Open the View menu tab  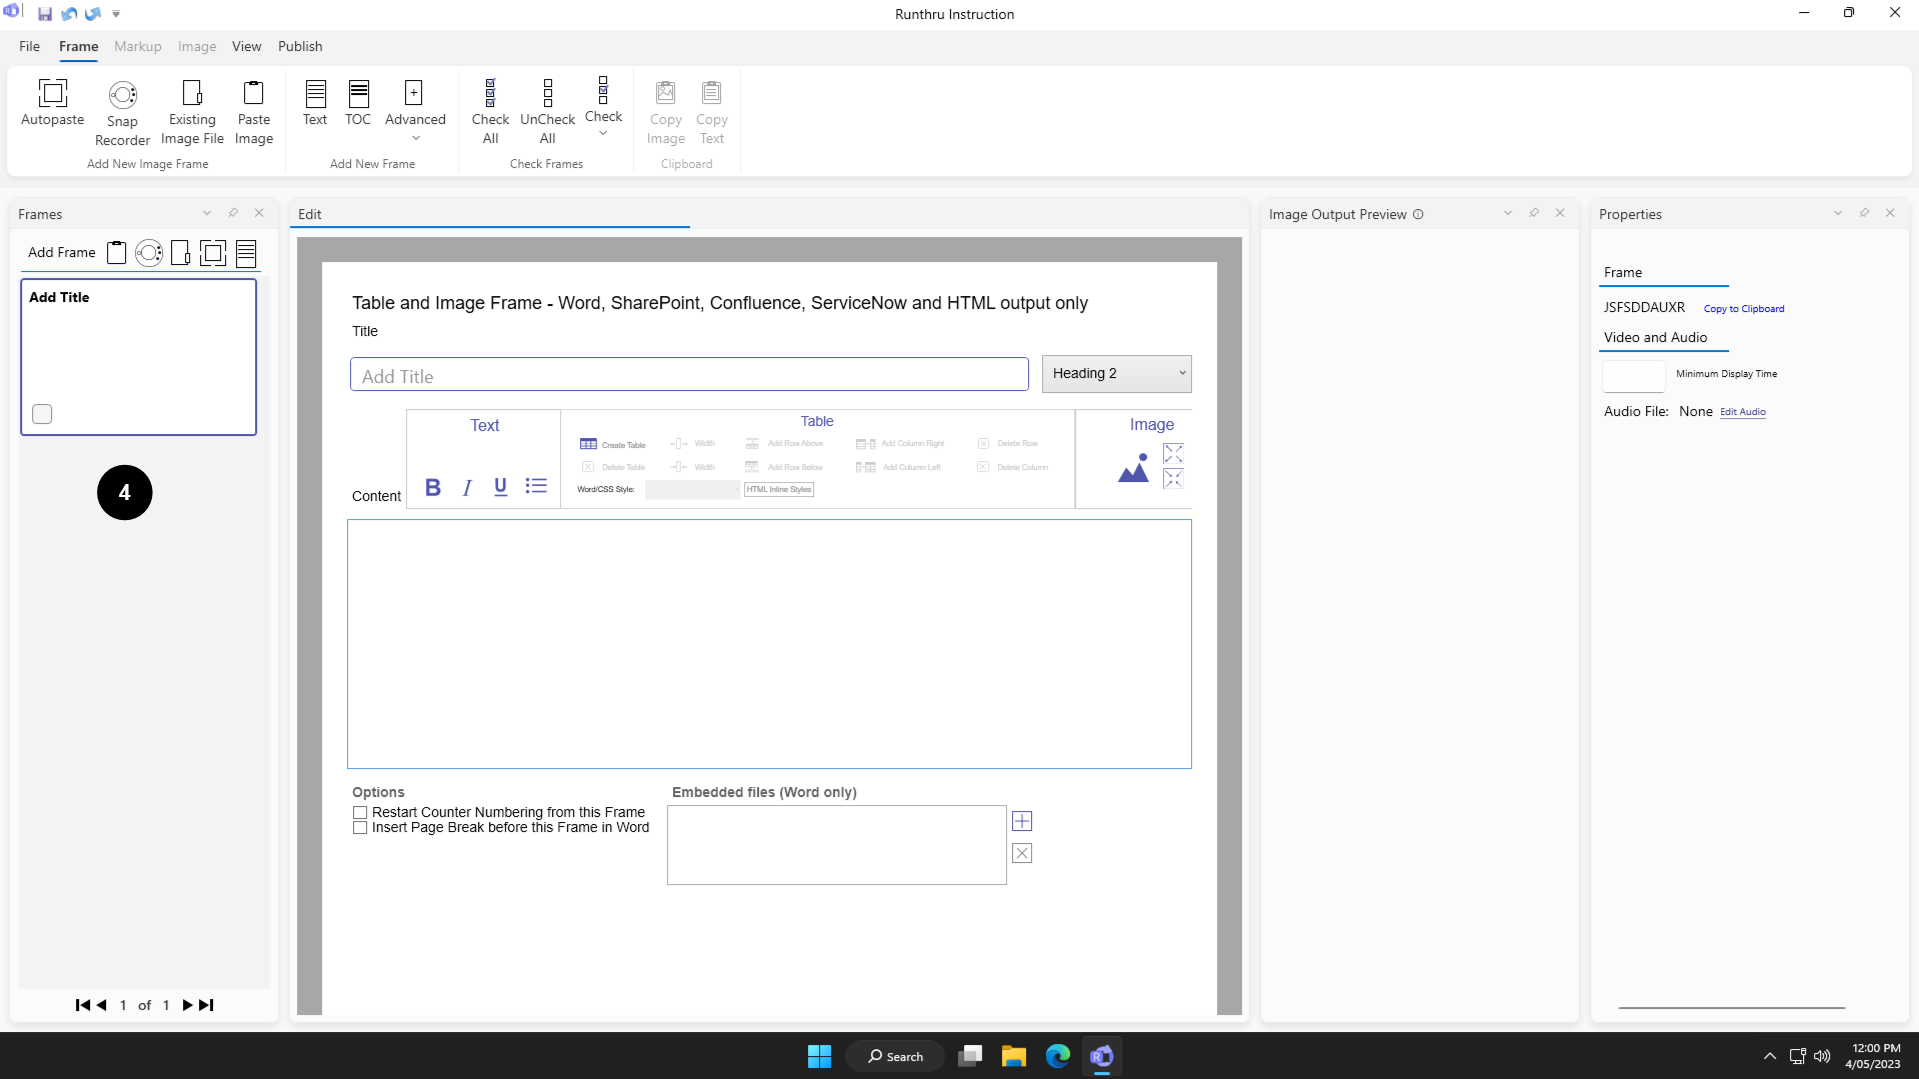tap(246, 46)
